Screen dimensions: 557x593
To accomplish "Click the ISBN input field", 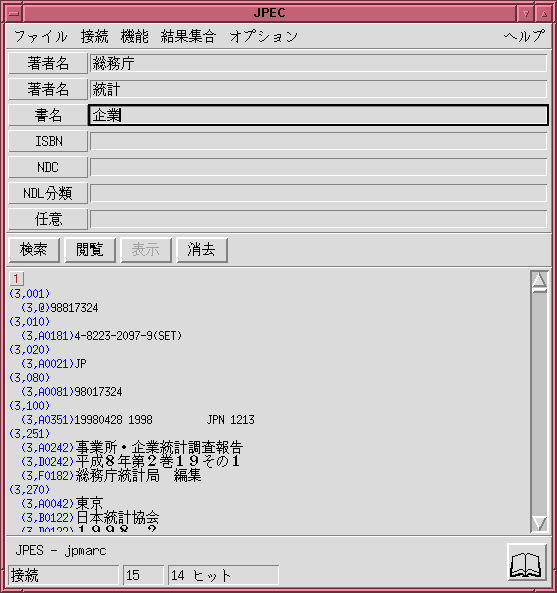I will click(x=318, y=141).
